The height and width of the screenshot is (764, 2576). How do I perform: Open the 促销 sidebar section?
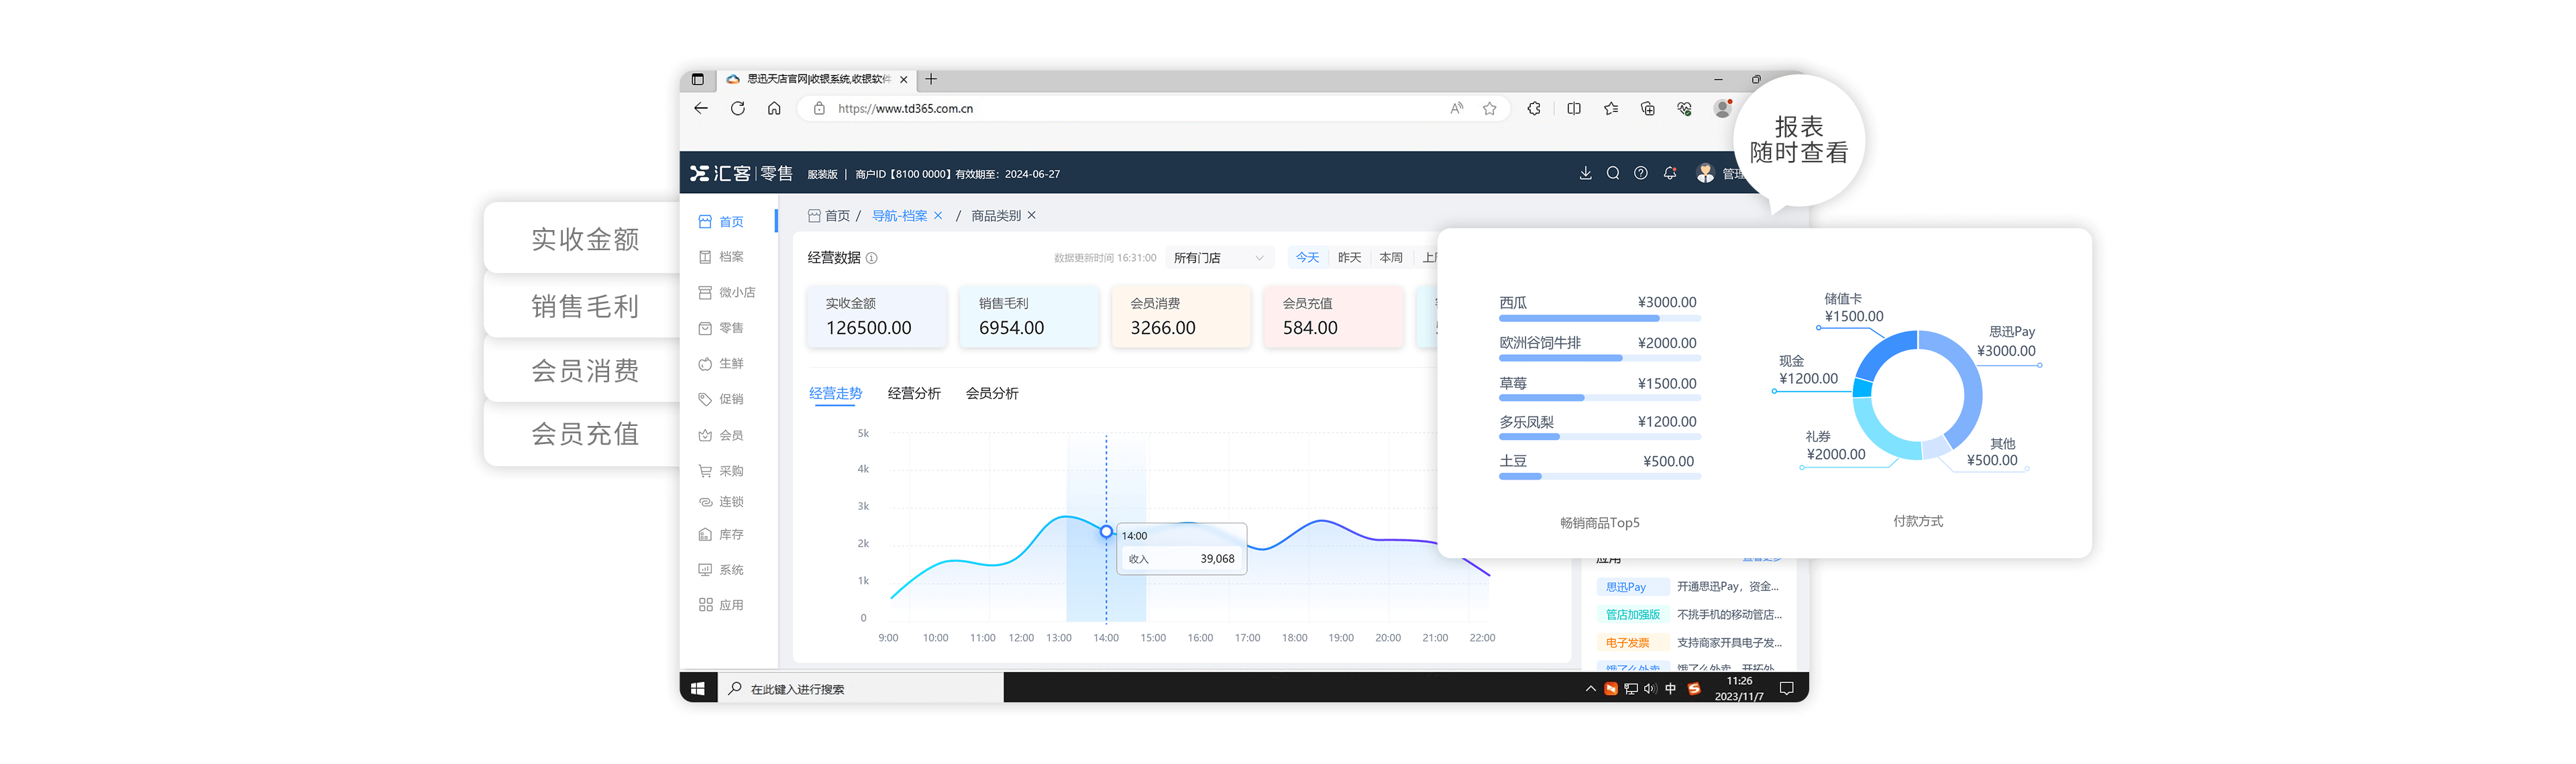(721, 399)
